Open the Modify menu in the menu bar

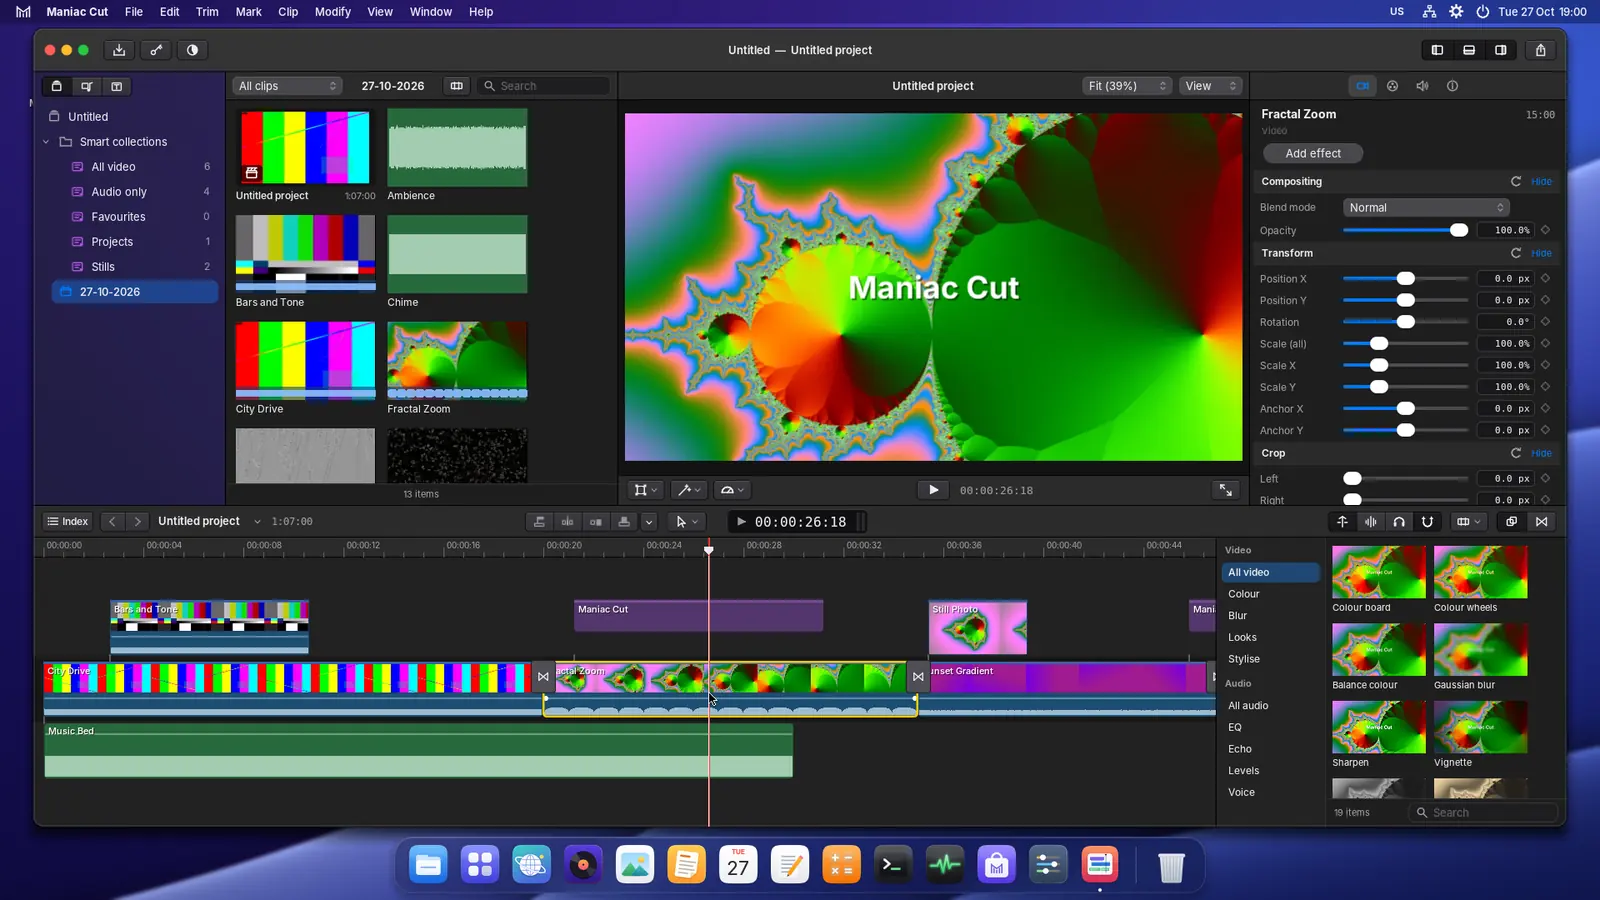coord(332,12)
